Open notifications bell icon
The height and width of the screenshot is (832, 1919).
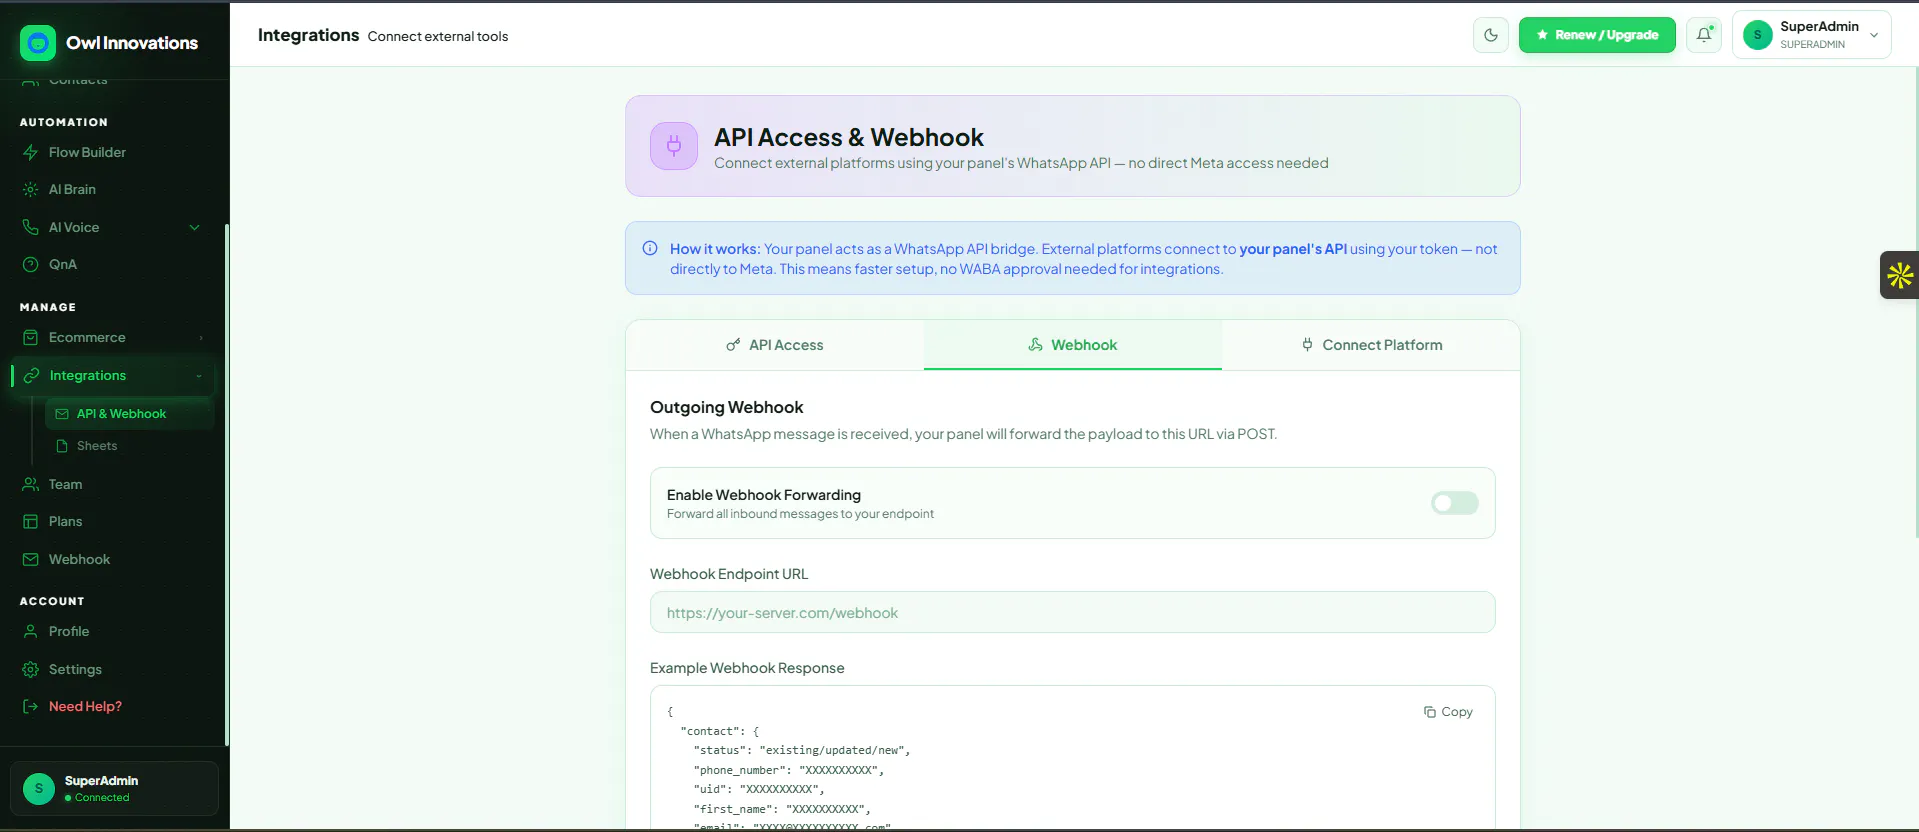coord(1704,35)
